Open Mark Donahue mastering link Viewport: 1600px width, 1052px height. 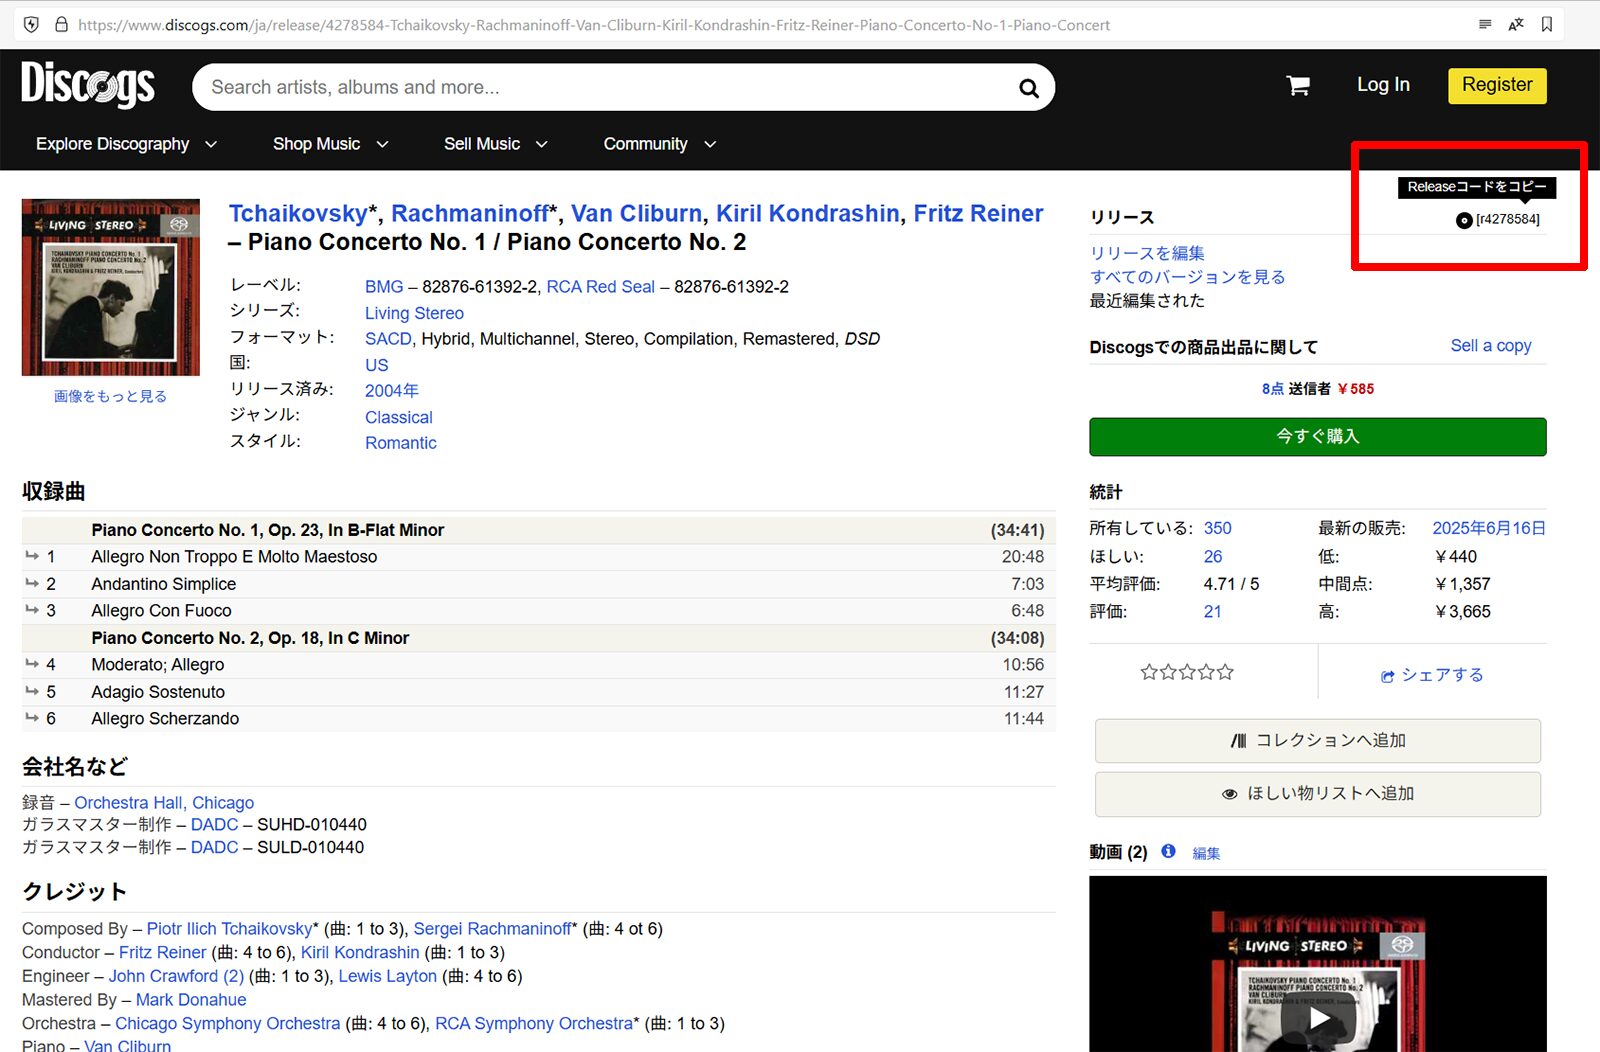(191, 1000)
